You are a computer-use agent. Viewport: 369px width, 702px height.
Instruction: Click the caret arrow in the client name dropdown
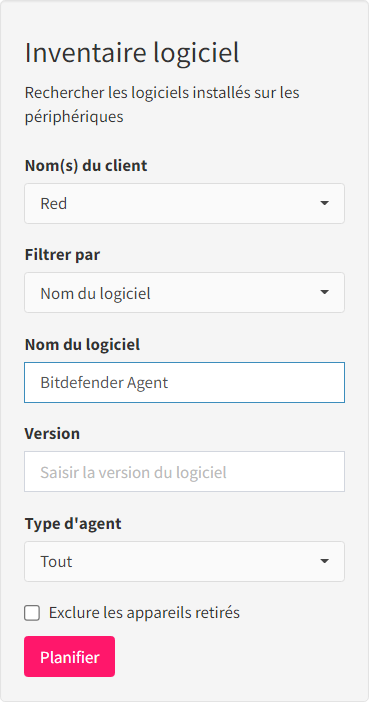click(x=325, y=204)
